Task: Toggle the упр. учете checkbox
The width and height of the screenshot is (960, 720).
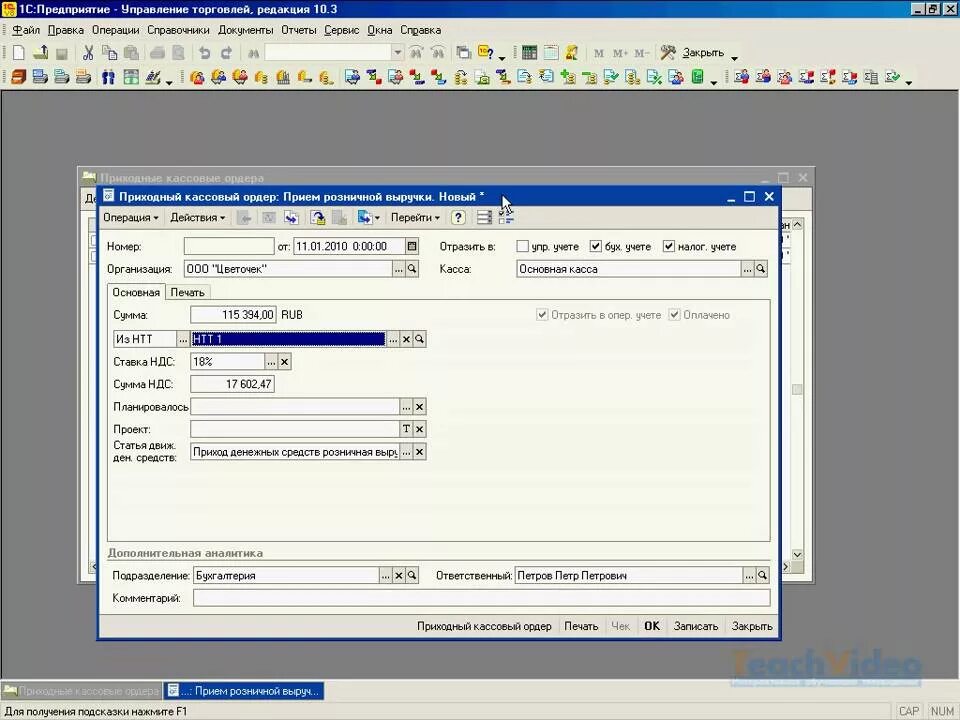Action: pyautogui.click(x=522, y=246)
